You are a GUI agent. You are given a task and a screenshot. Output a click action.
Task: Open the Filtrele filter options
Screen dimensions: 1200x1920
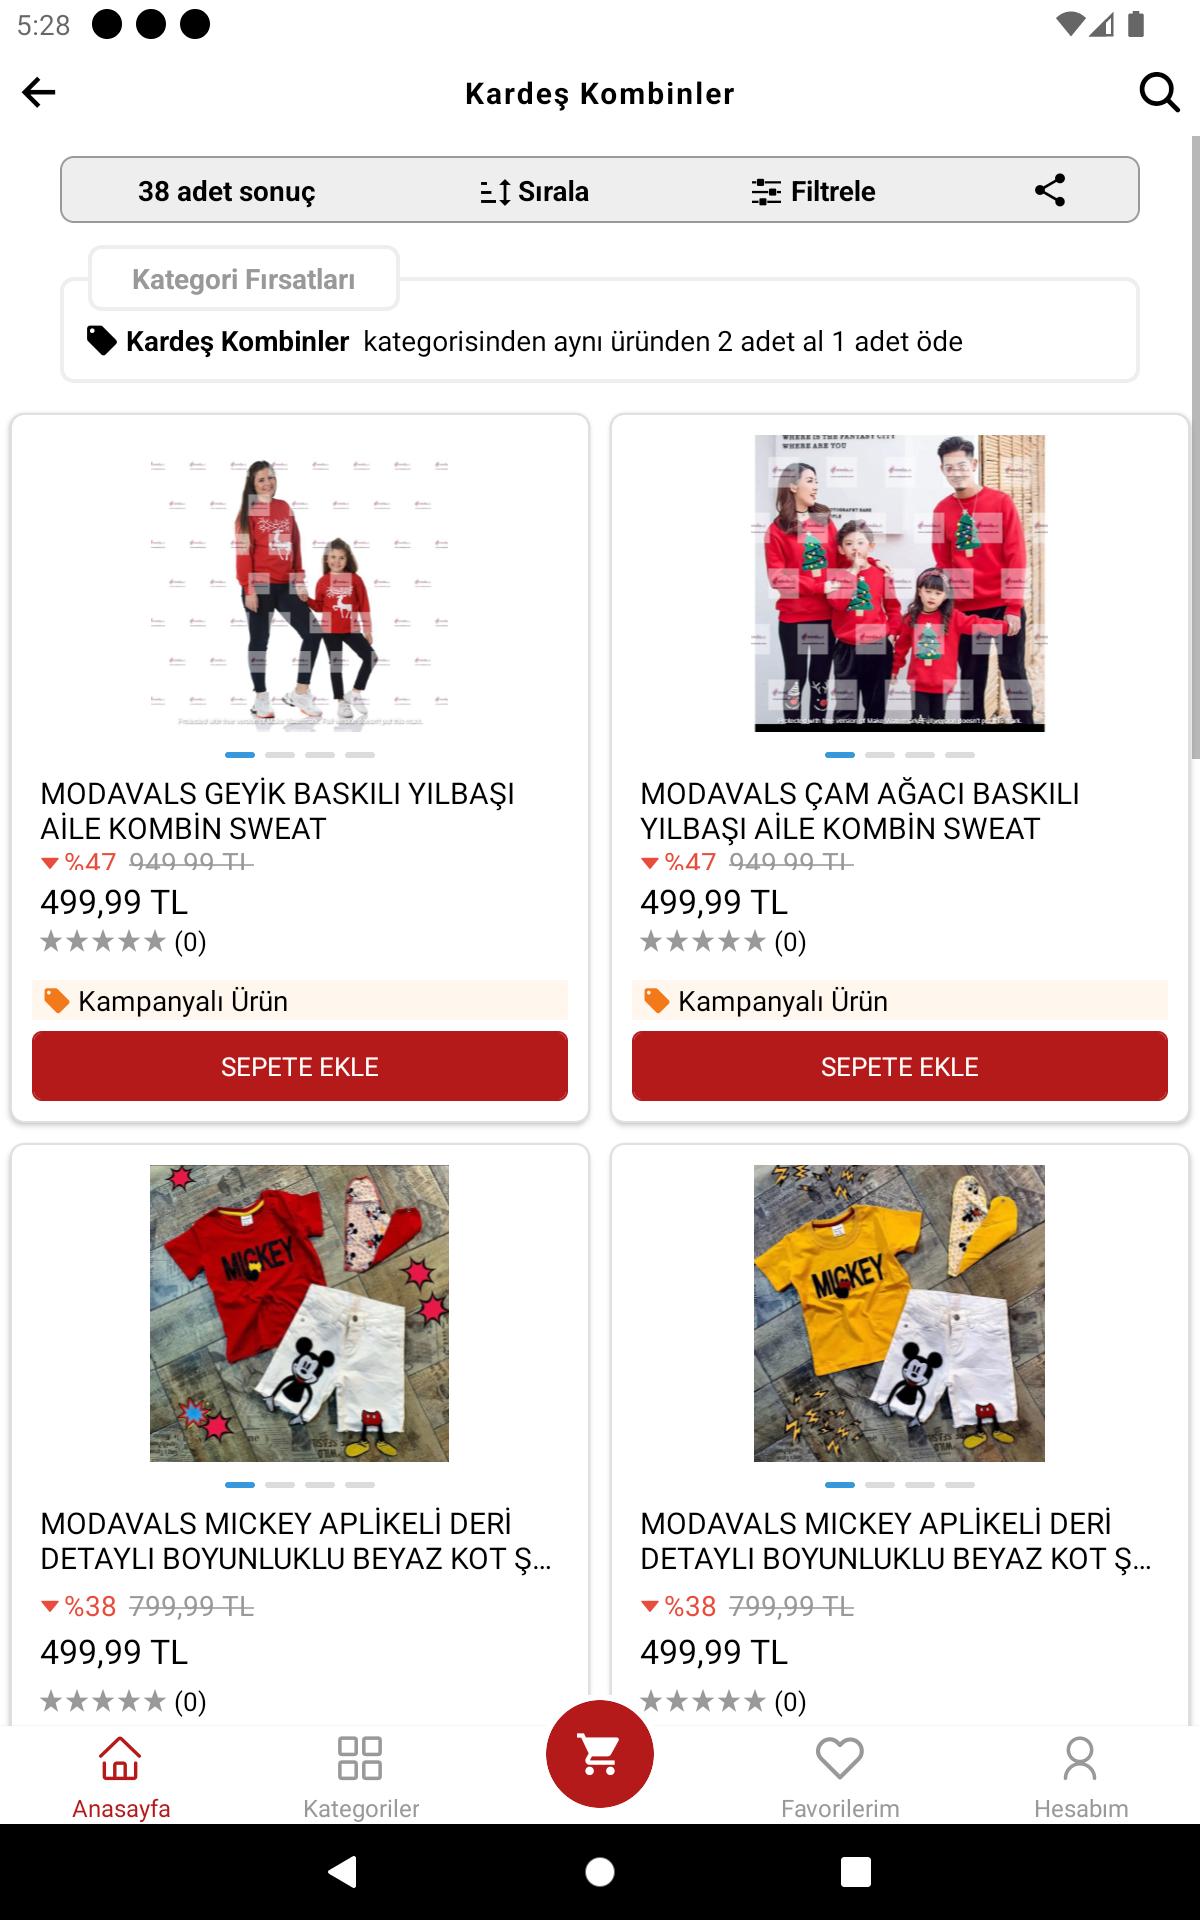[x=813, y=191]
